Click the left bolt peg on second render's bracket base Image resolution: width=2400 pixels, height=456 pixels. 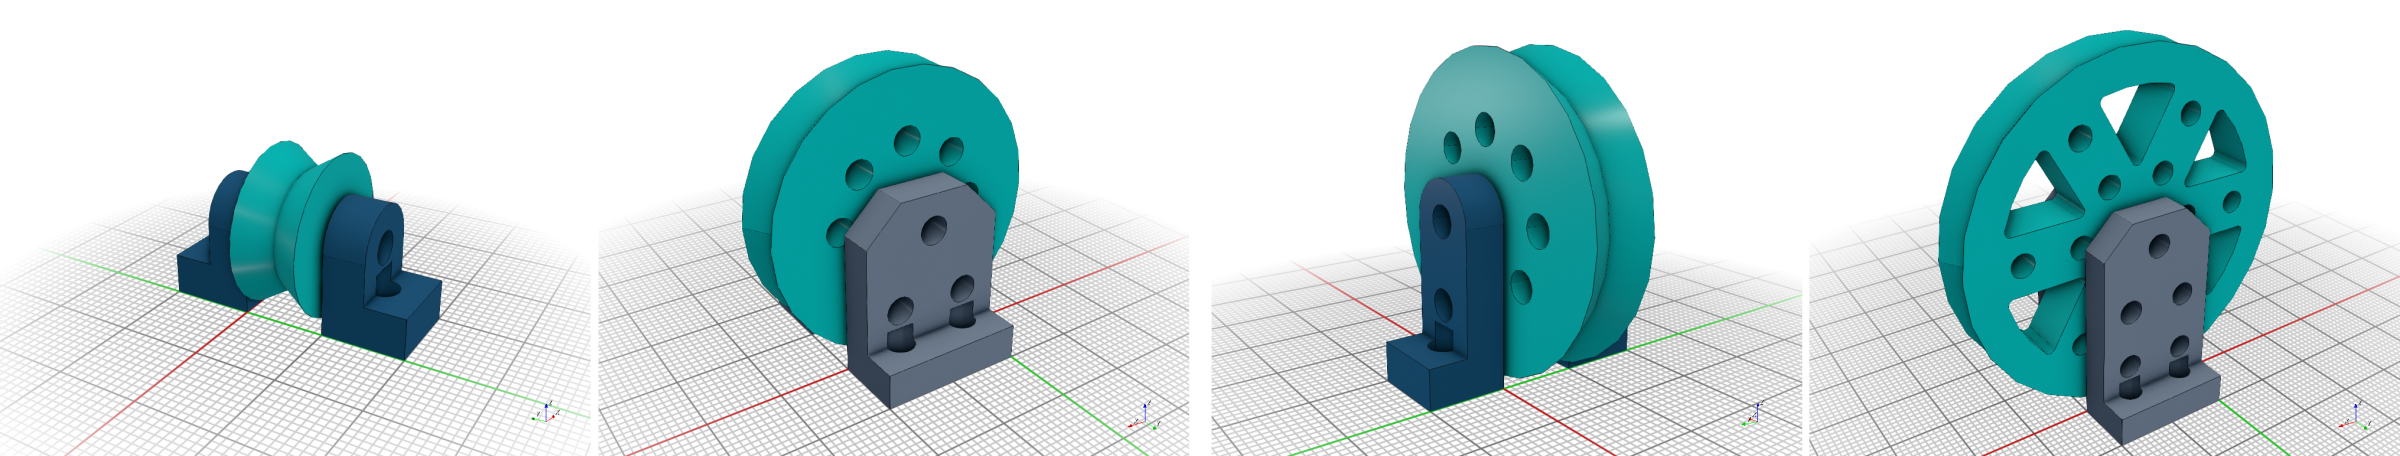[x=901, y=337]
